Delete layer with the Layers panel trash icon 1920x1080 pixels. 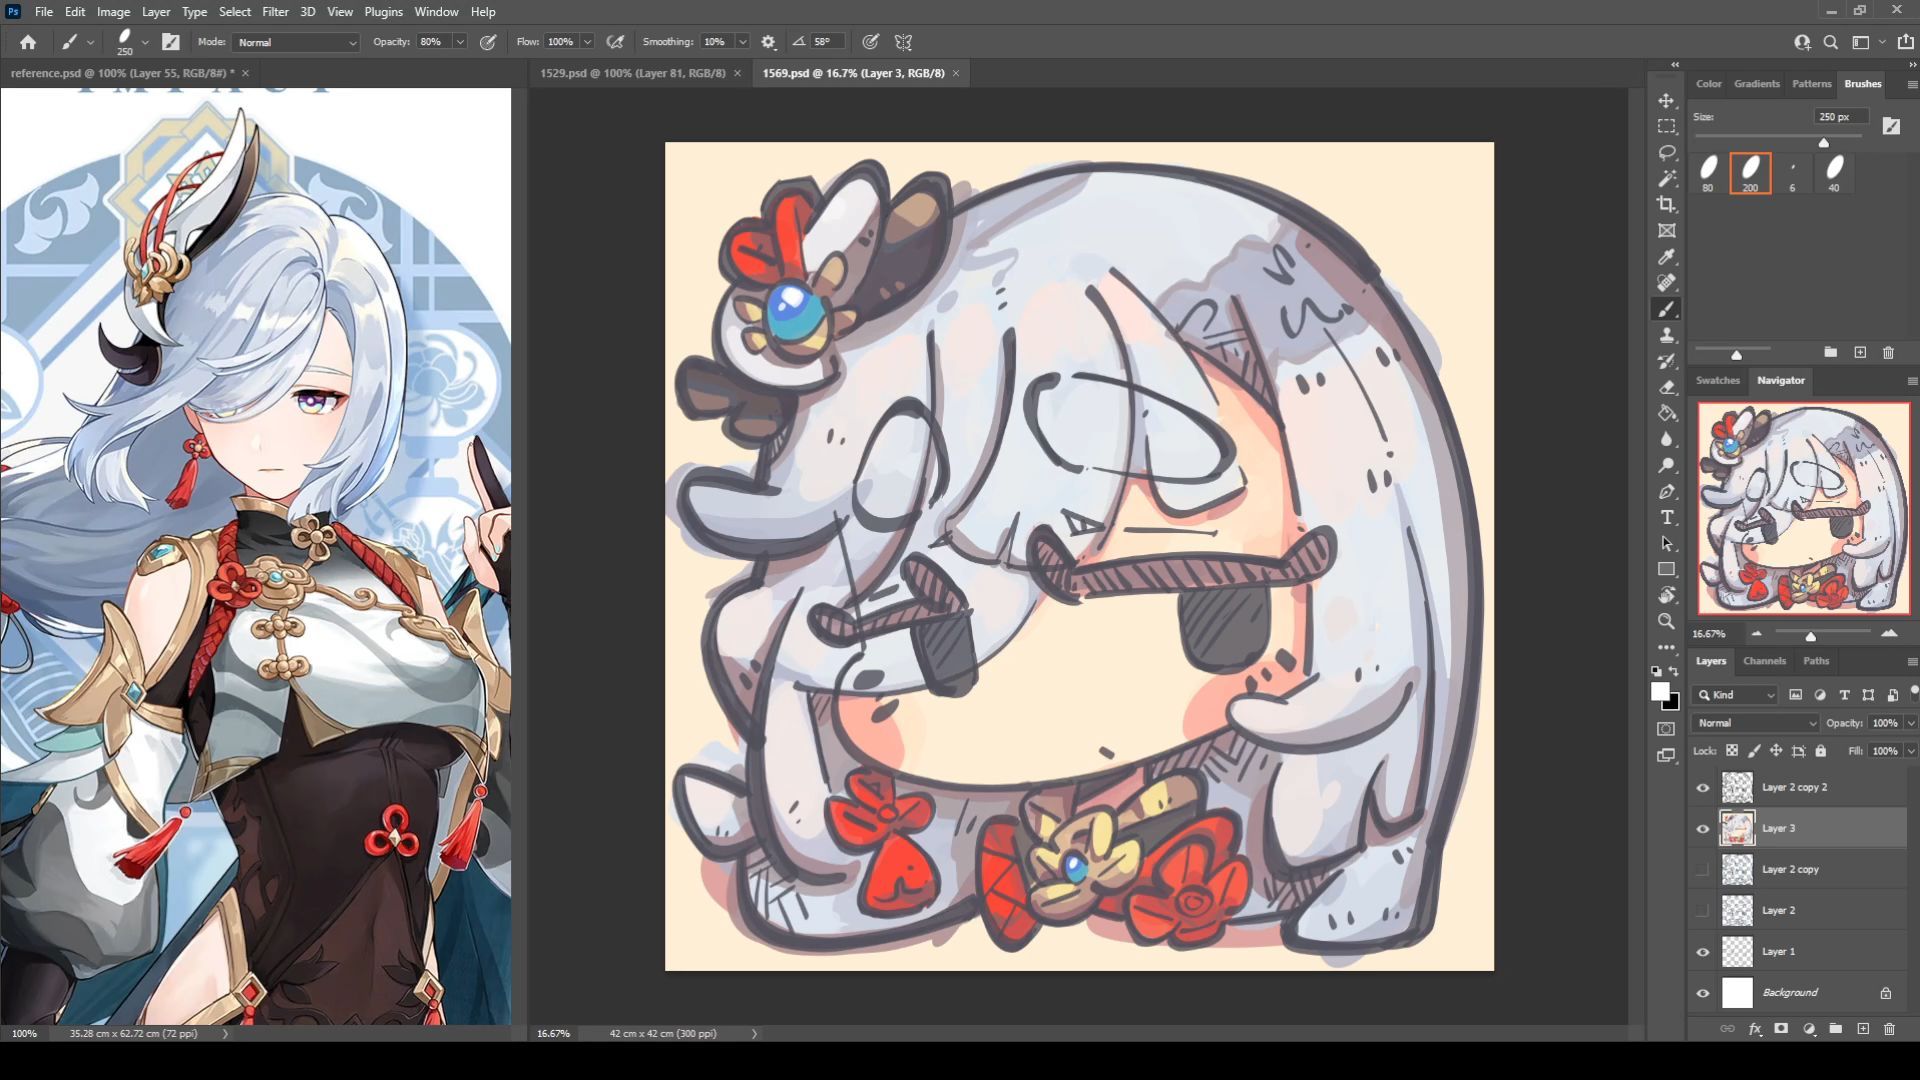[x=1889, y=1028]
